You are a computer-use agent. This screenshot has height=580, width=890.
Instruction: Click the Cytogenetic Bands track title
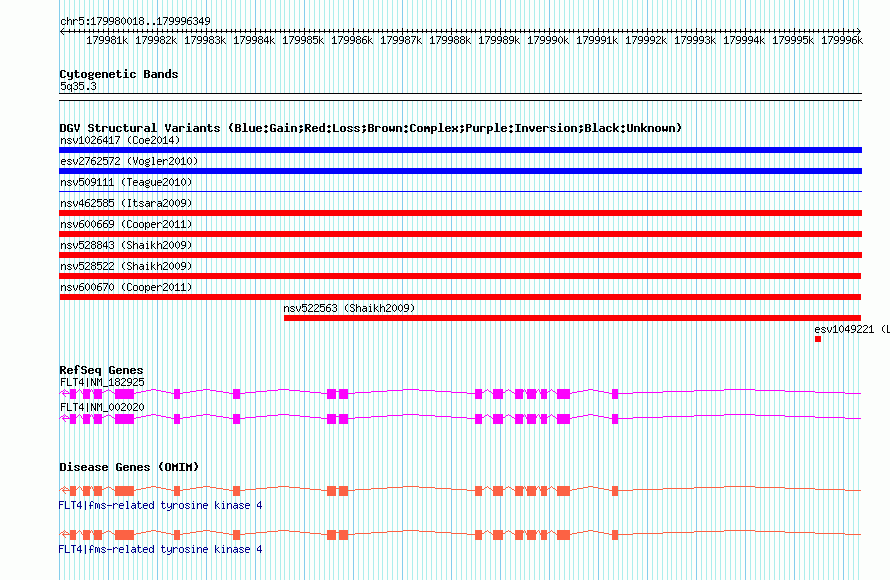click(x=119, y=74)
